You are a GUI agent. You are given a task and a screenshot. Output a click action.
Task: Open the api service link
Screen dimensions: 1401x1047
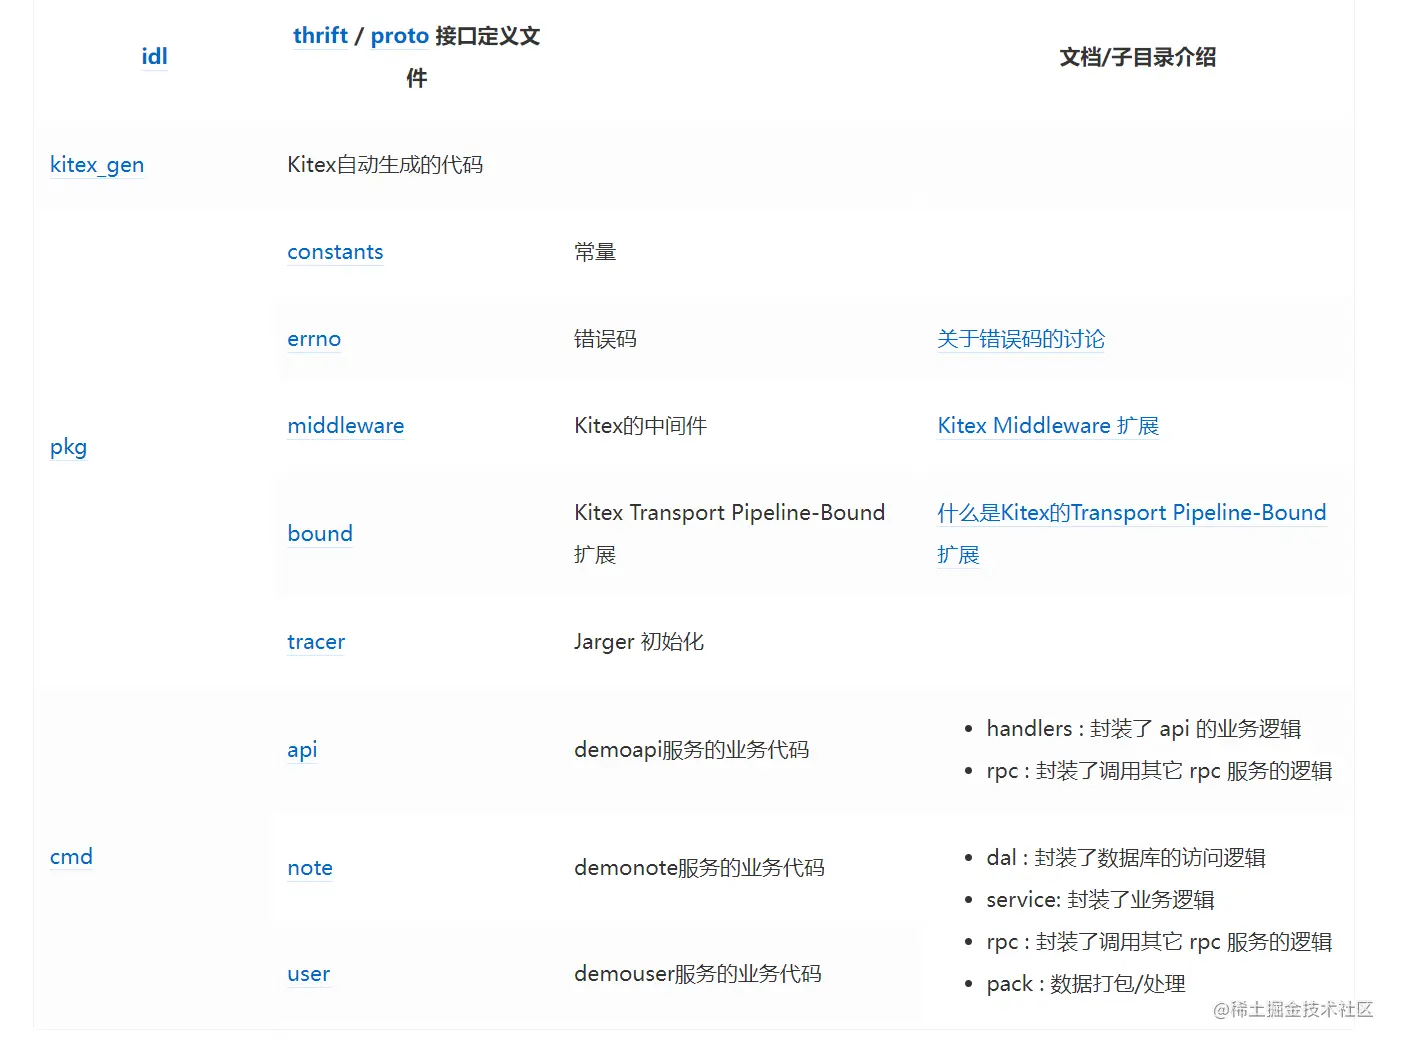point(302,750)
